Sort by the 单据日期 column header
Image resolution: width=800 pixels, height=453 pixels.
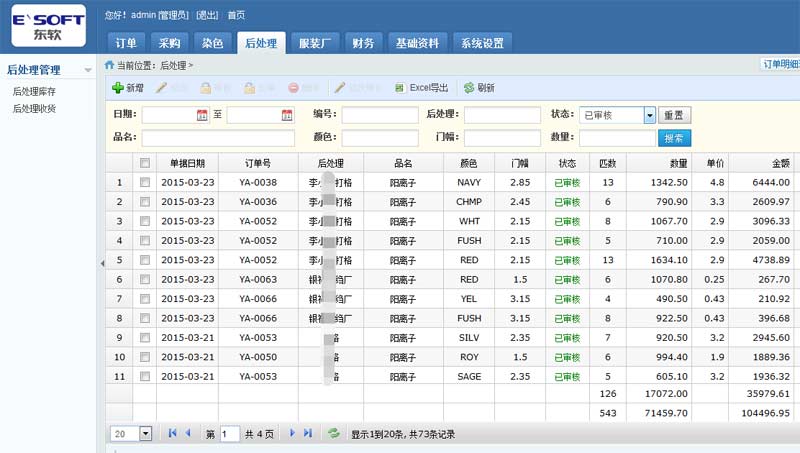pos(187,163)
